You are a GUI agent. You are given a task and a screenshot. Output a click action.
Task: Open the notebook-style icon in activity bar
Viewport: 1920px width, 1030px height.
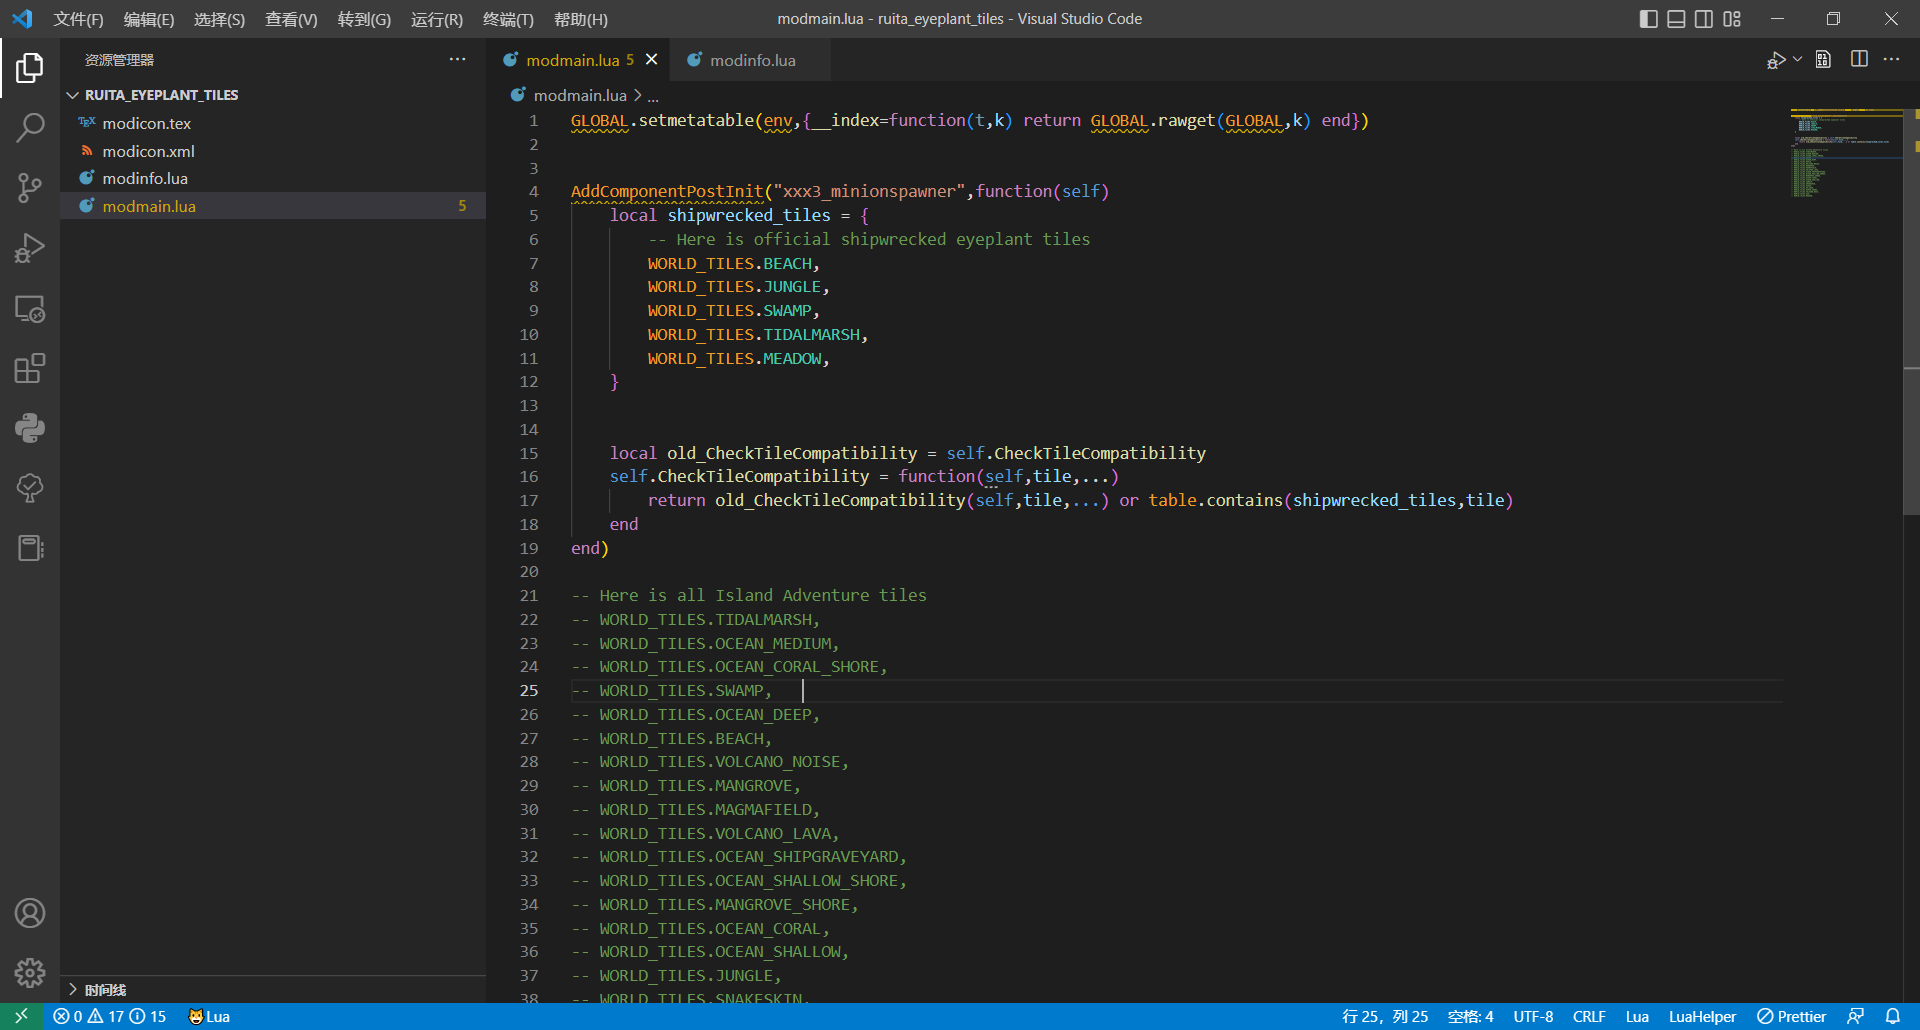pyautogui.click(x=30, y=548)
